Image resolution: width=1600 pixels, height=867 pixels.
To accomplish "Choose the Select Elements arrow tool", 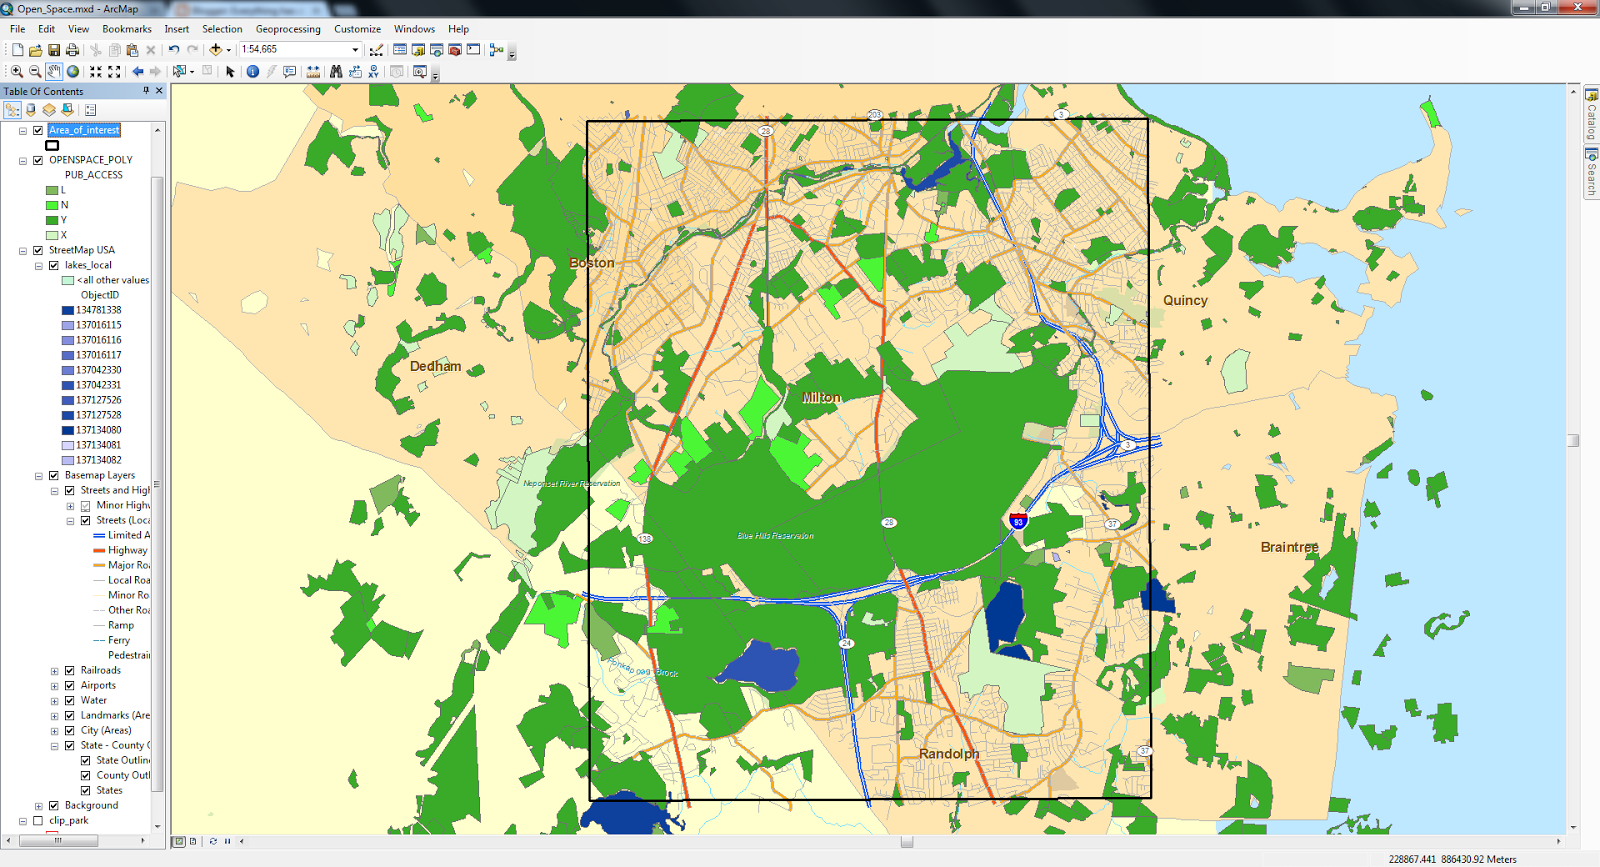I will pos(230,71).
